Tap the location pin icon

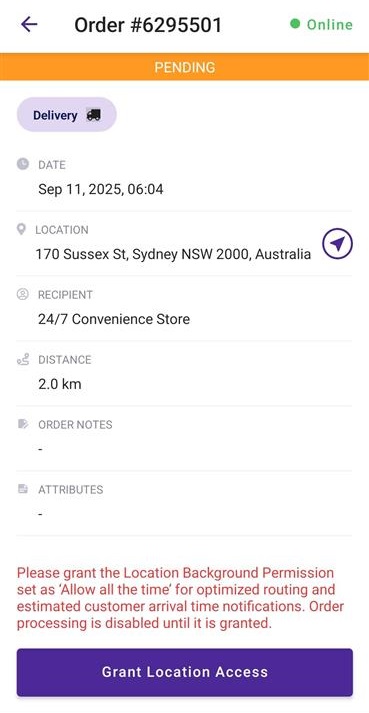(21, 229)
